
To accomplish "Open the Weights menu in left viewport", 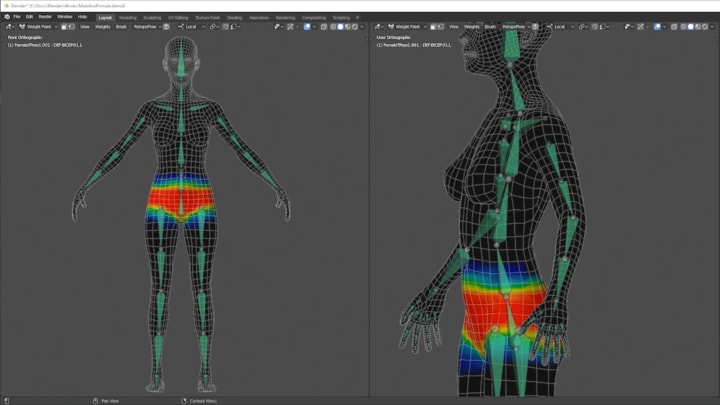I will click(102, 27).
